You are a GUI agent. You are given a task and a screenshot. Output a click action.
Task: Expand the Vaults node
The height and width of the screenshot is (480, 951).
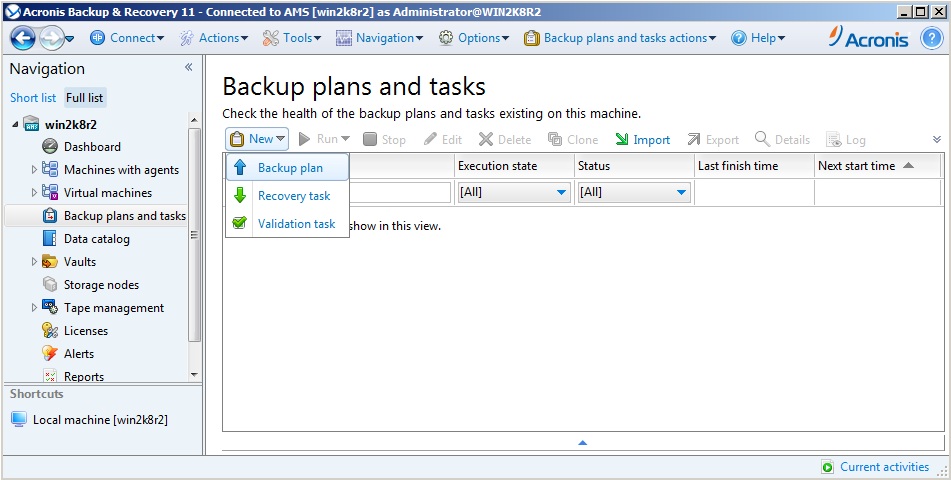tap(34, 262)
